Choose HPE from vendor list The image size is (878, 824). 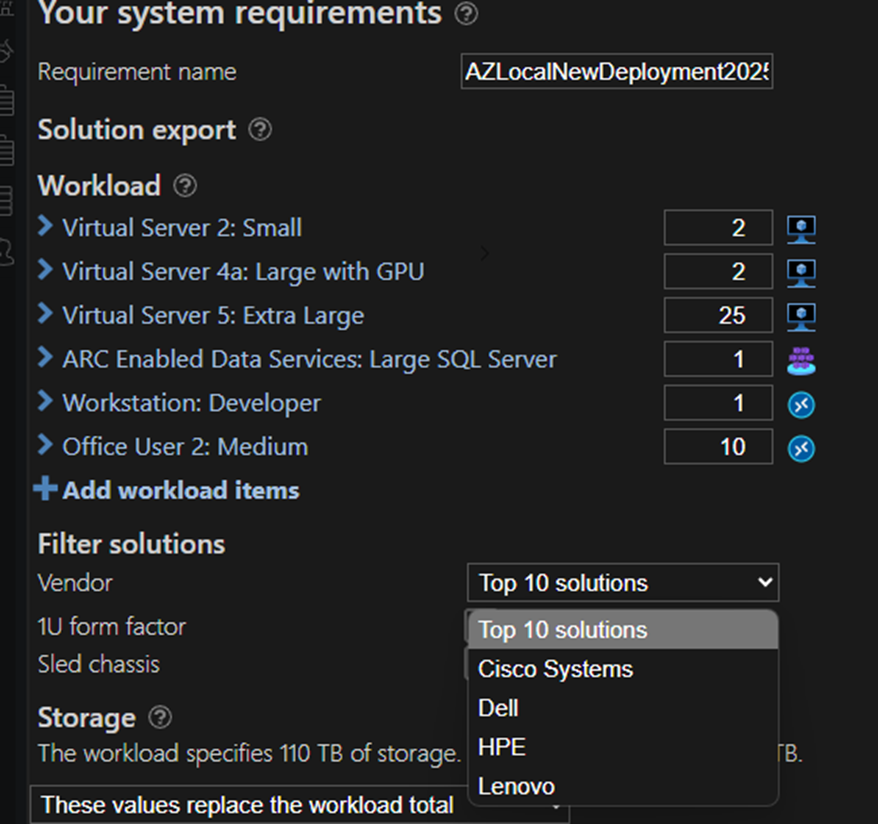point(623,747)
